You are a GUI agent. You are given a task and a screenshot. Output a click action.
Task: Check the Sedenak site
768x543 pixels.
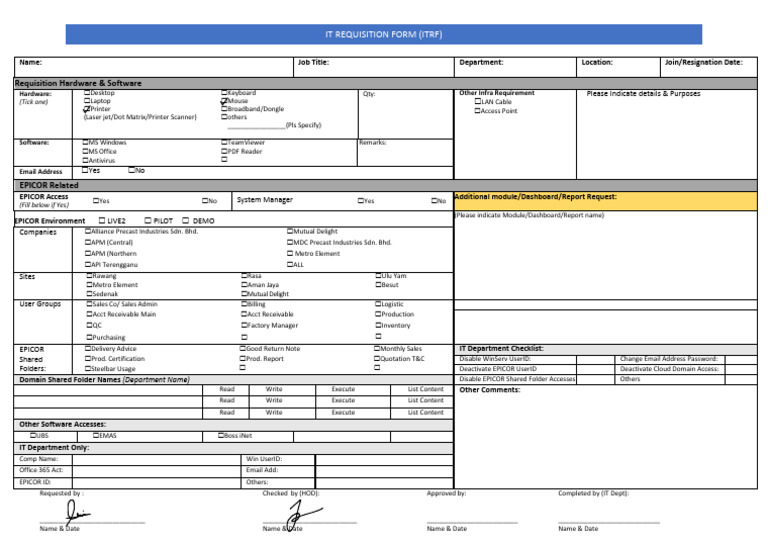click(x=90, y=294)
